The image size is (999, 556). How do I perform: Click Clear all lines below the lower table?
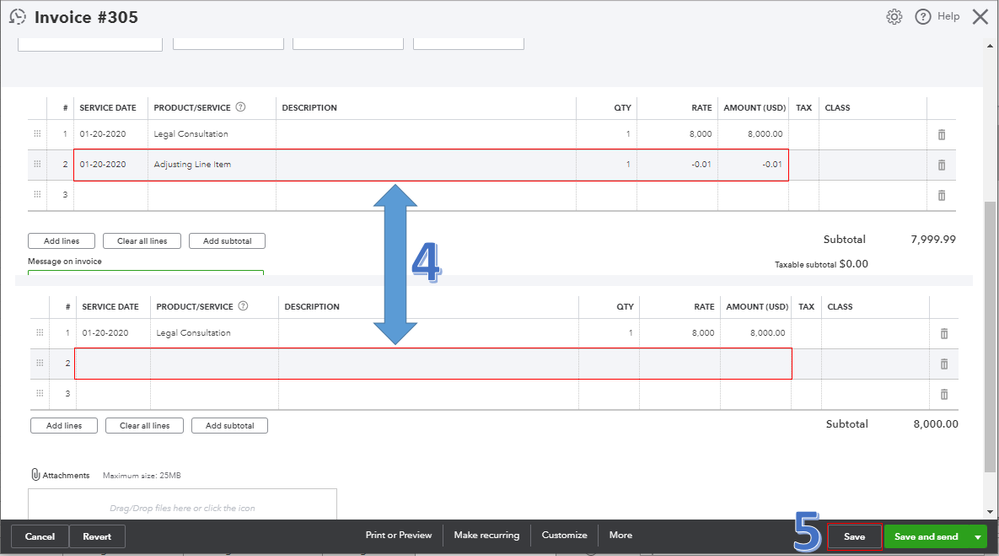[x=145, y=425]
